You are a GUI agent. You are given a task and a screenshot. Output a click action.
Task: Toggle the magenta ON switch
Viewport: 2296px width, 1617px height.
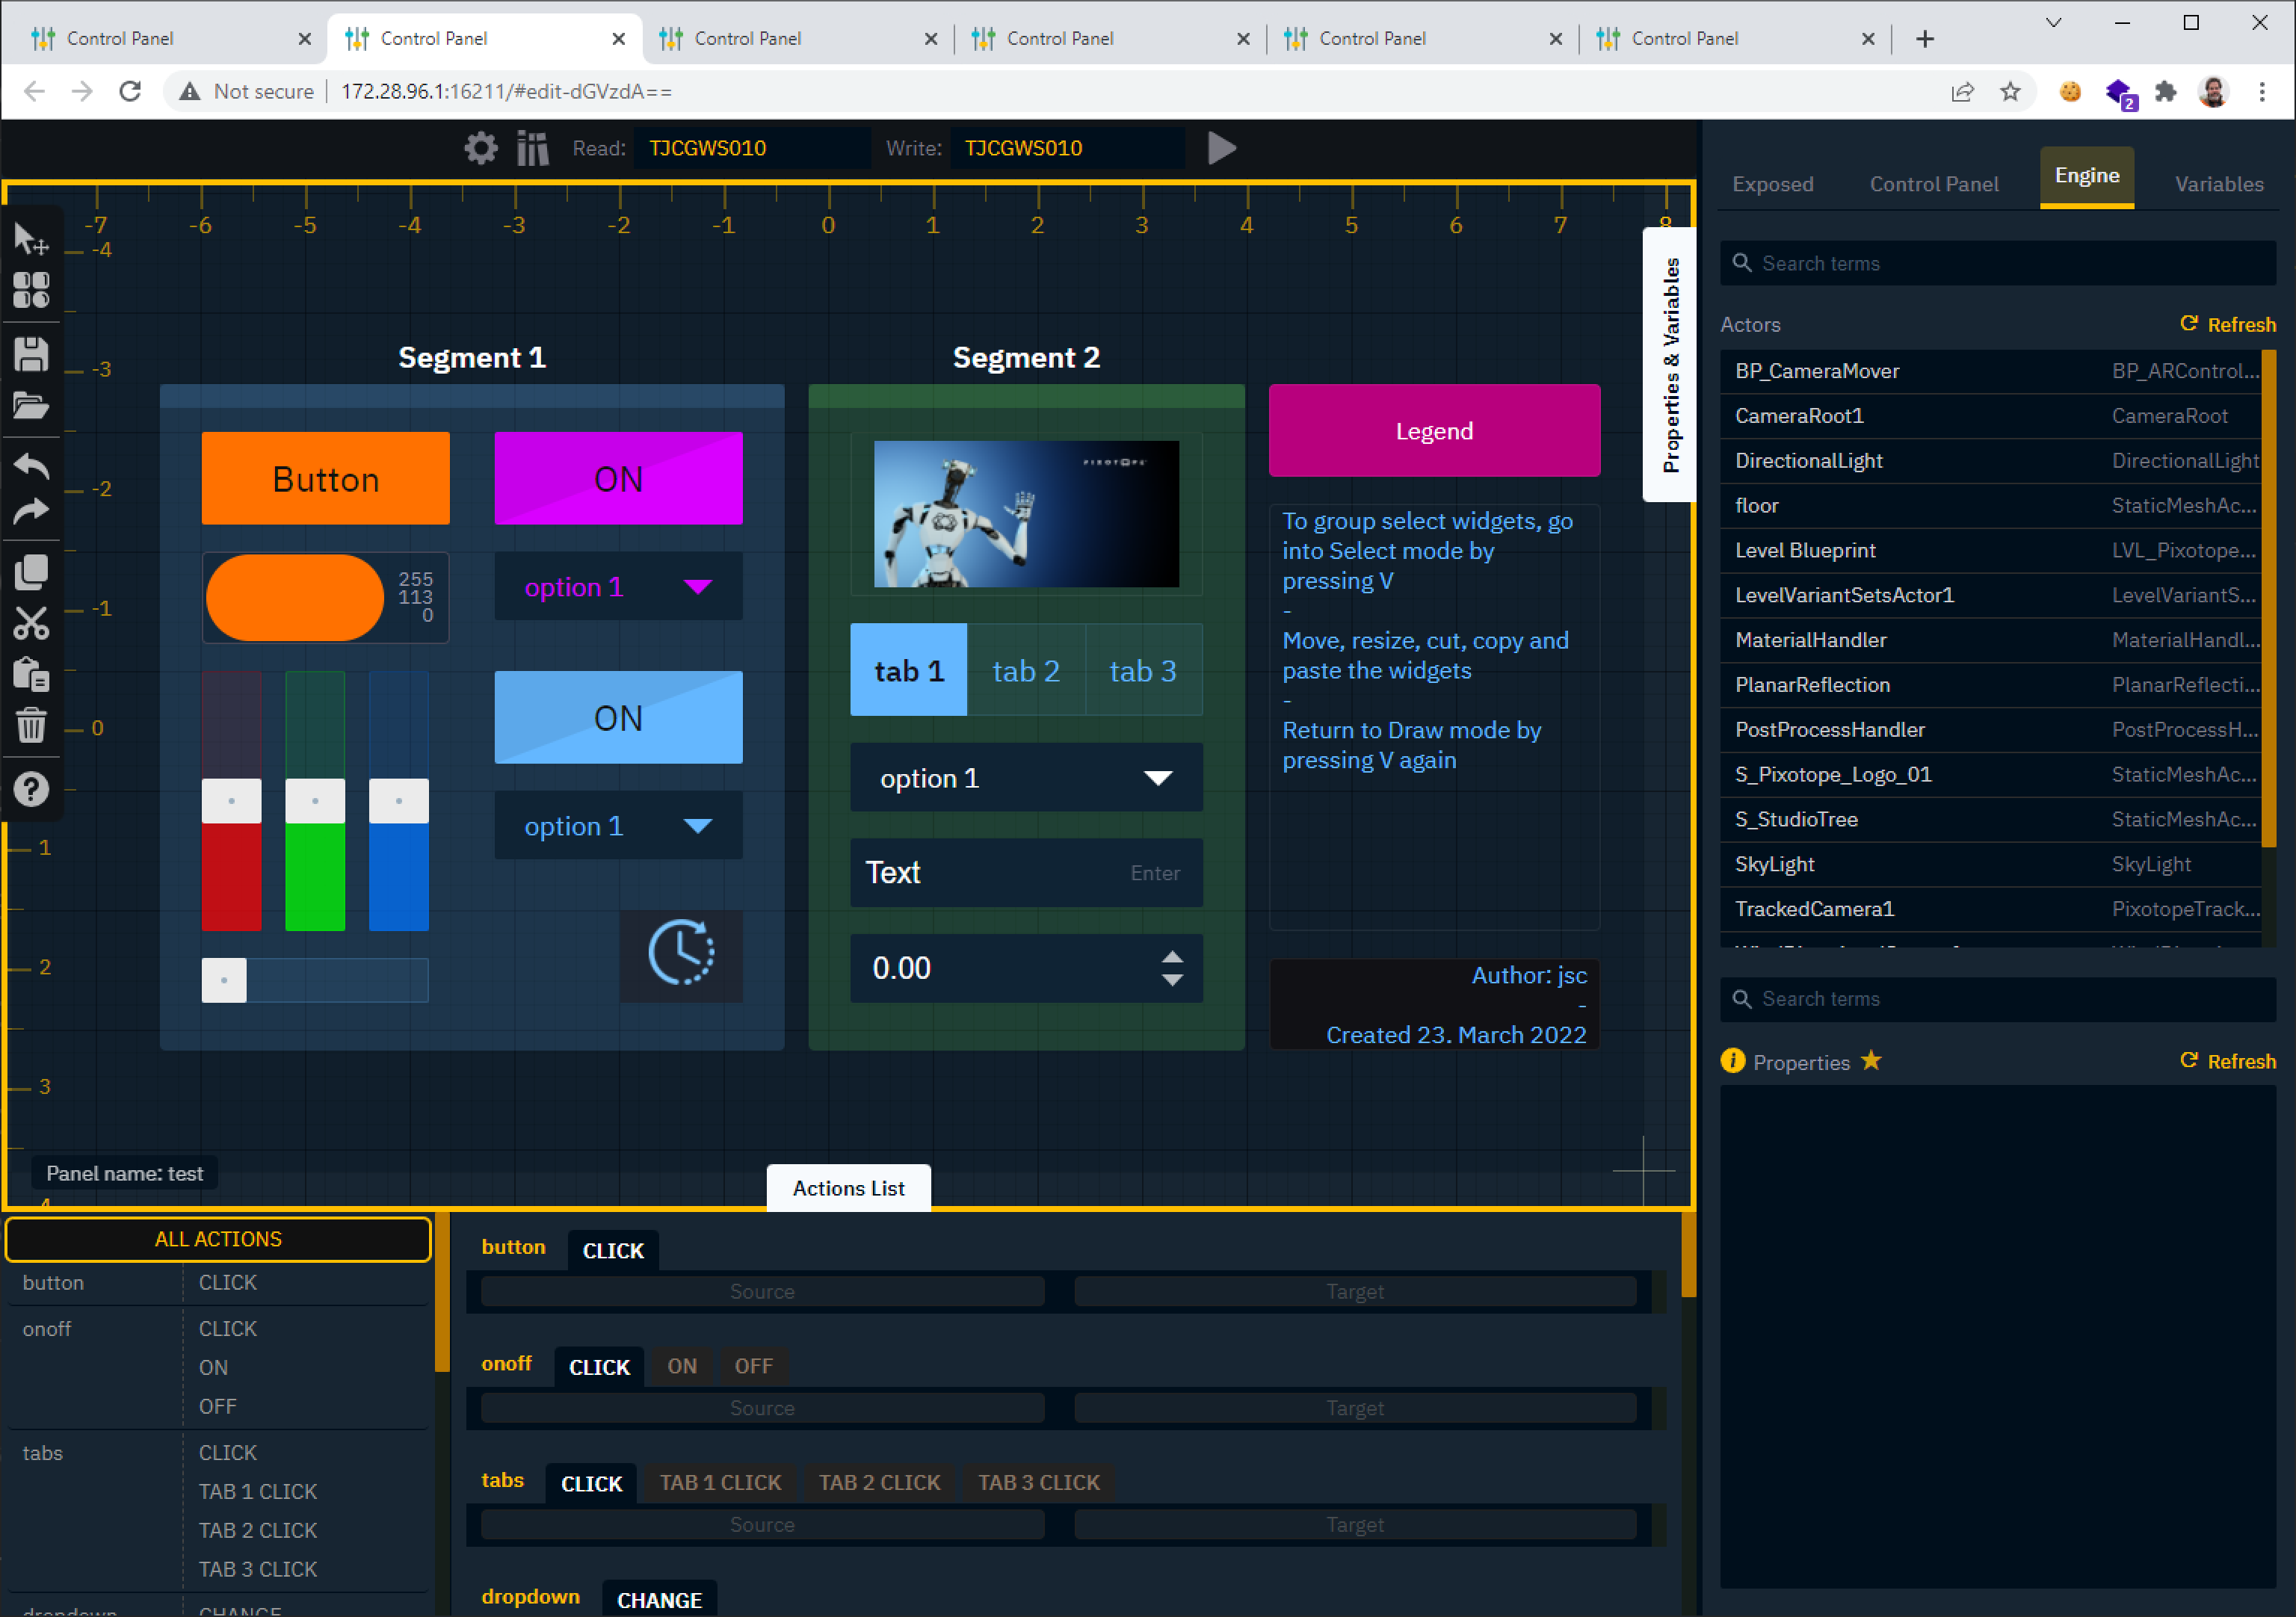[x=618, y=479]
